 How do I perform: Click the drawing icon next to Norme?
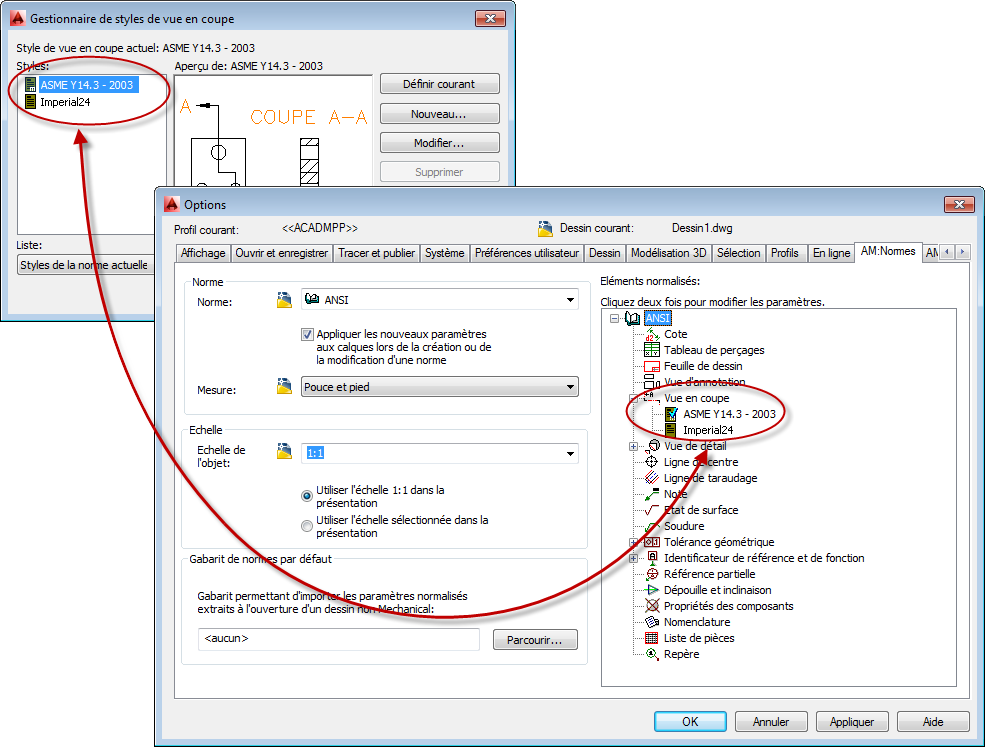[x=285, y=300]
